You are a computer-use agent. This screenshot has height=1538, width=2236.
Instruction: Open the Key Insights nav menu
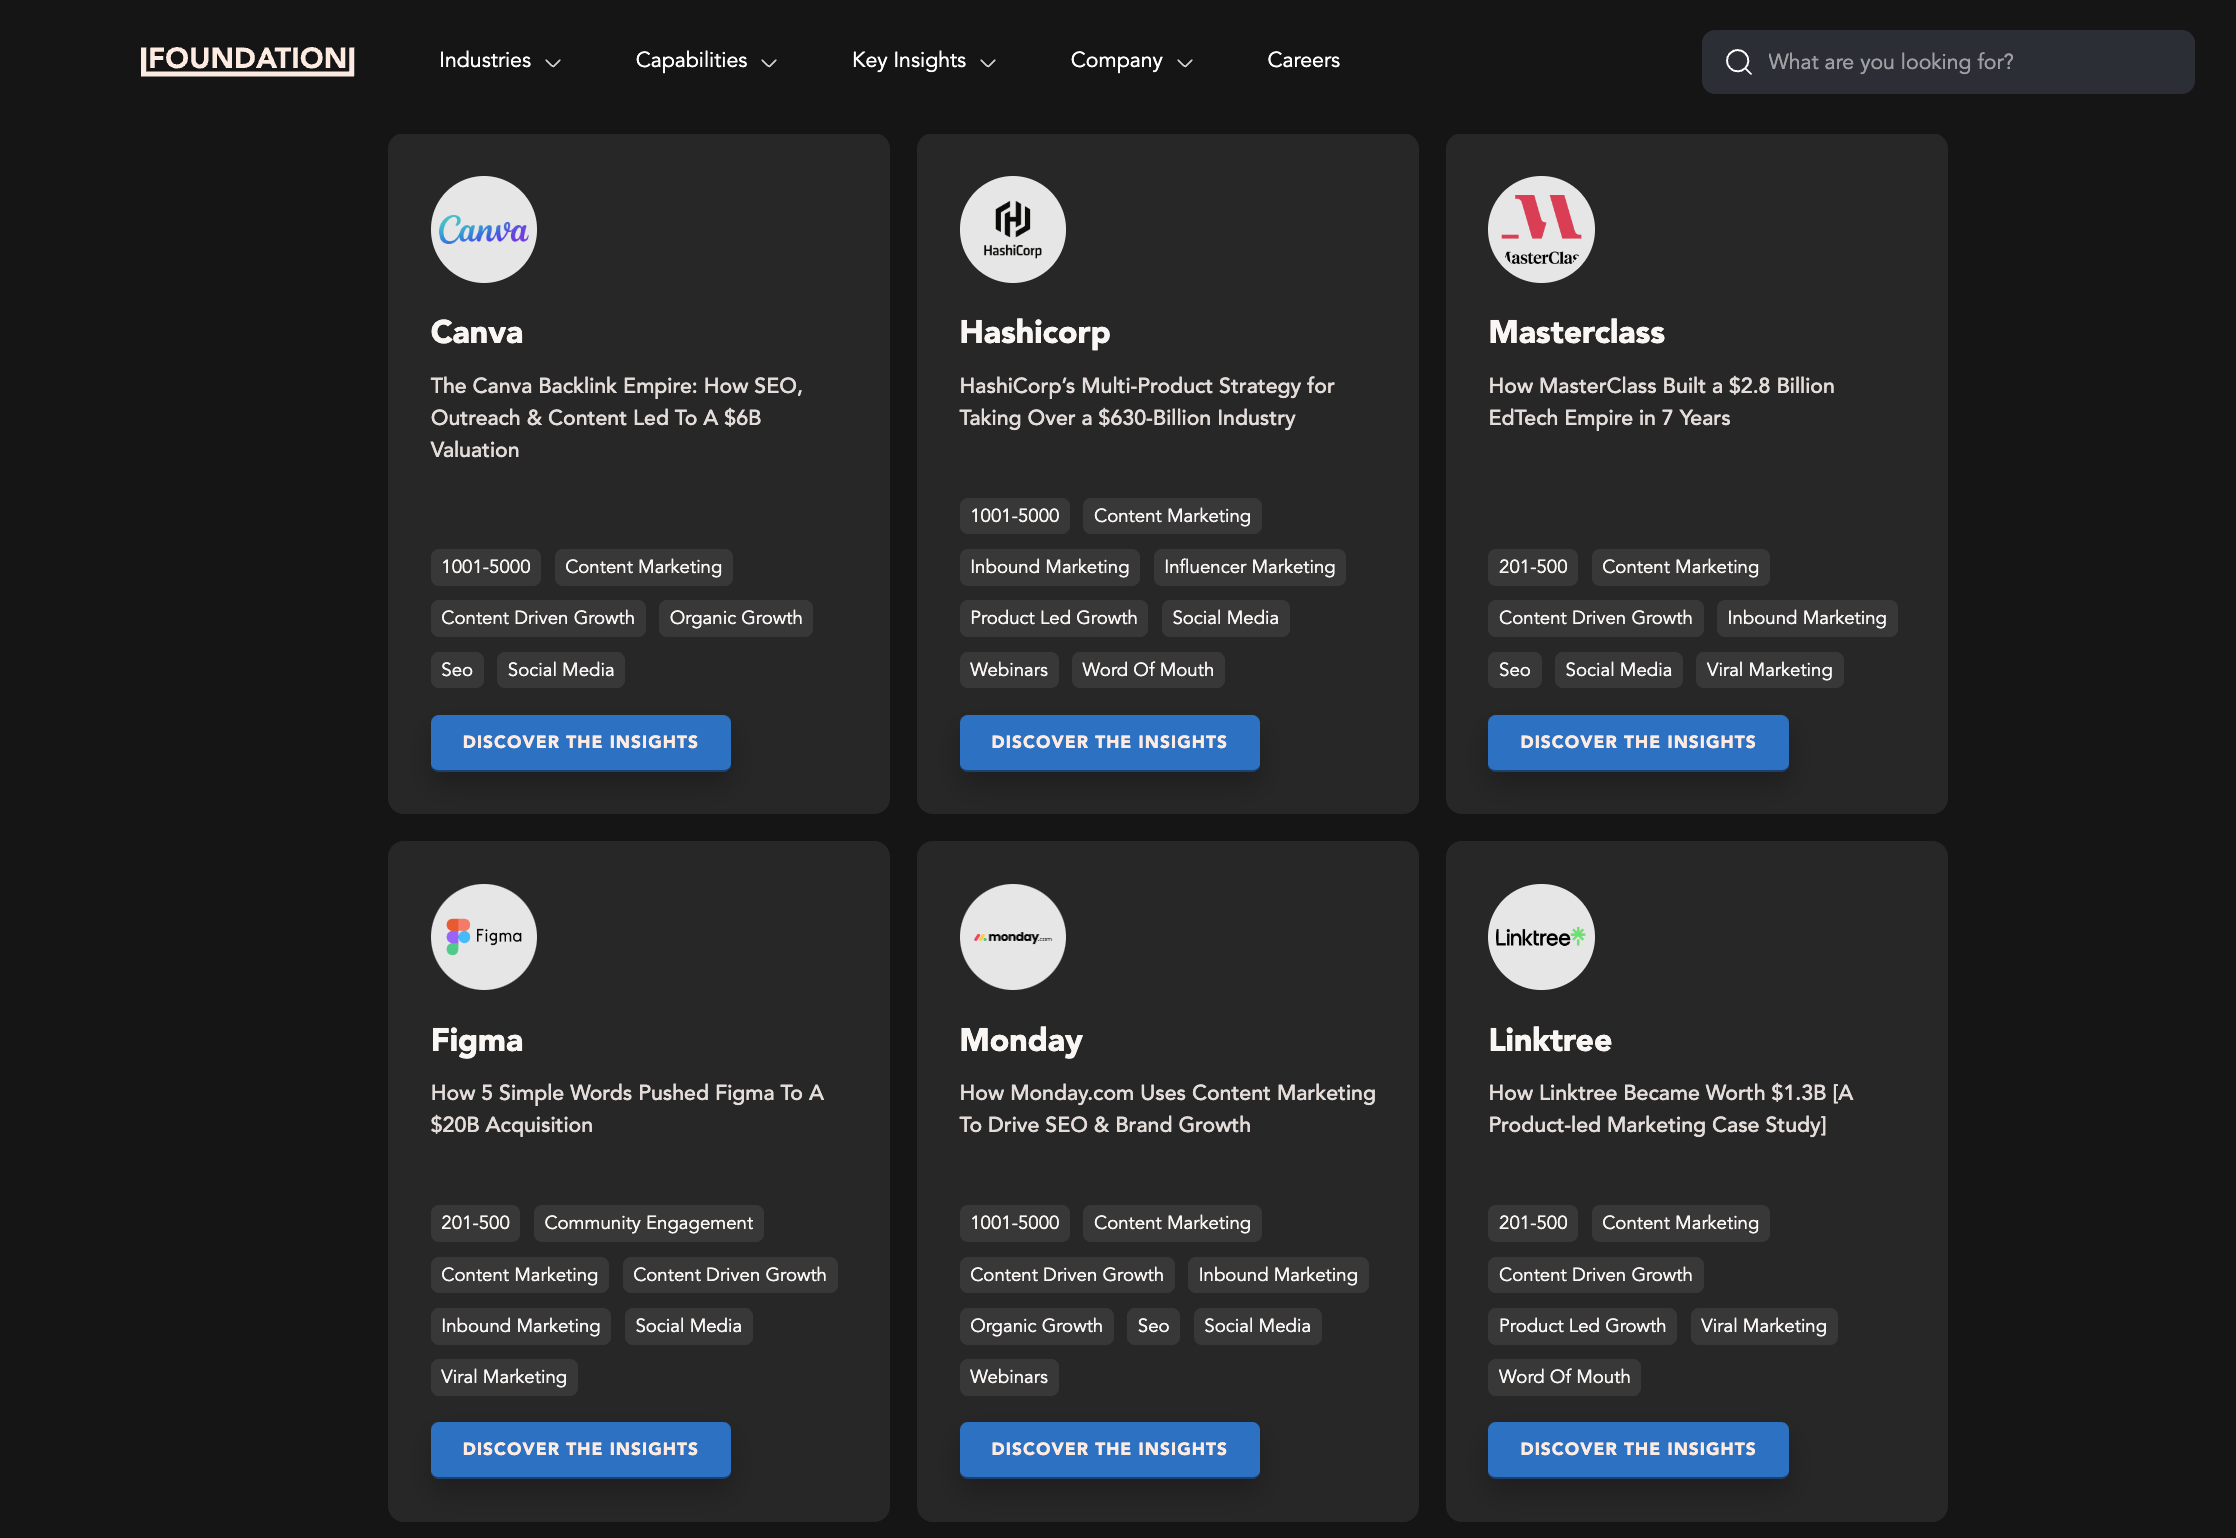tap(909, 60)
